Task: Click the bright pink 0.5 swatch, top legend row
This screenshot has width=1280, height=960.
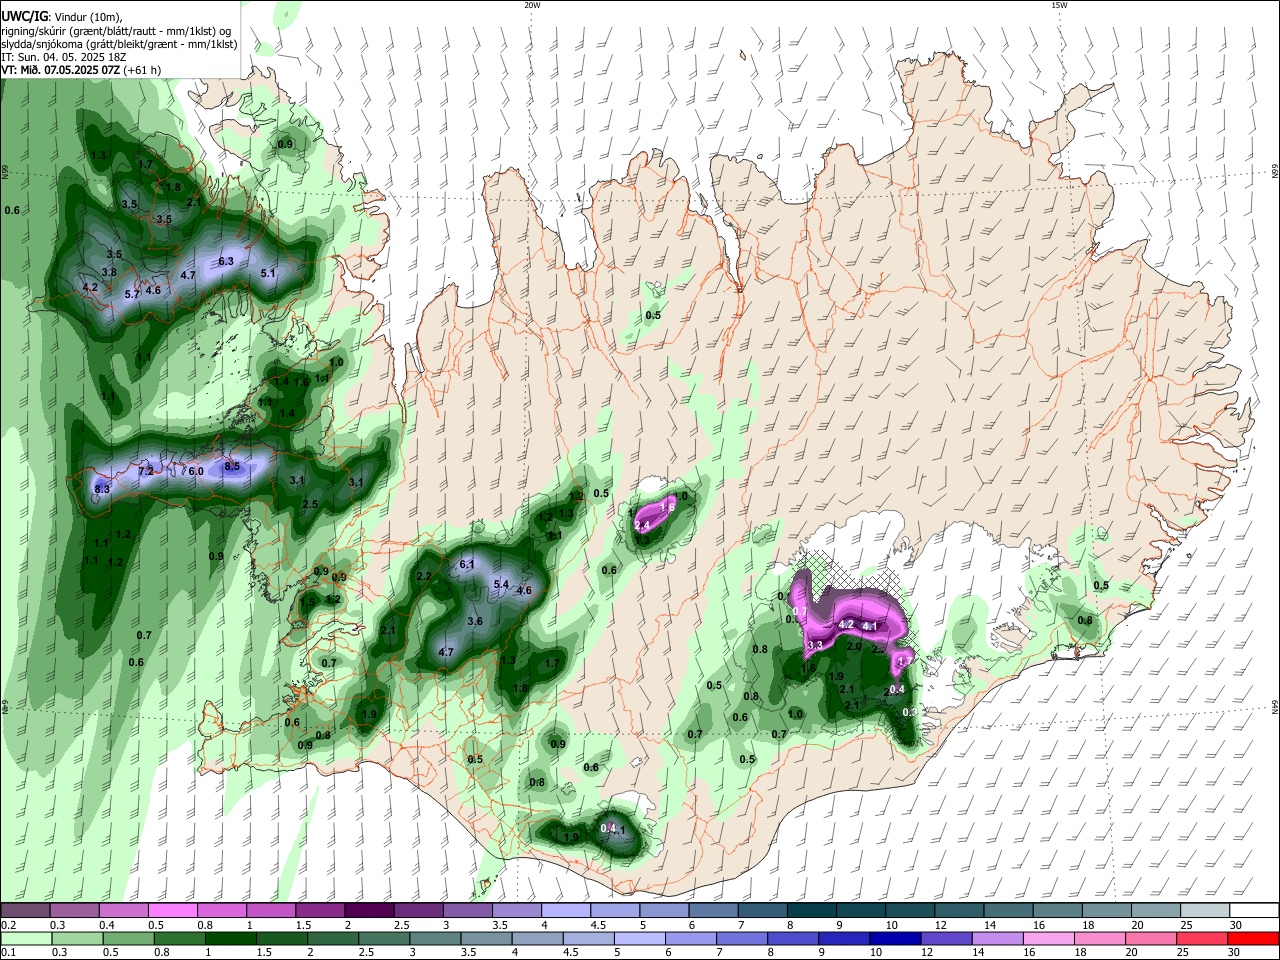Action: (x=172, y=911)
